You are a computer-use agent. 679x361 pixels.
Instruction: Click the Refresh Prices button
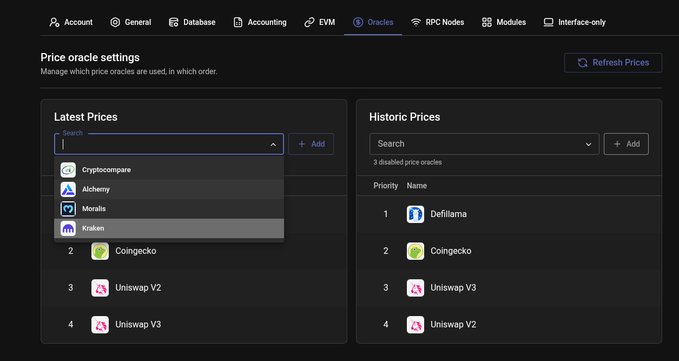[x=613, y=63]
